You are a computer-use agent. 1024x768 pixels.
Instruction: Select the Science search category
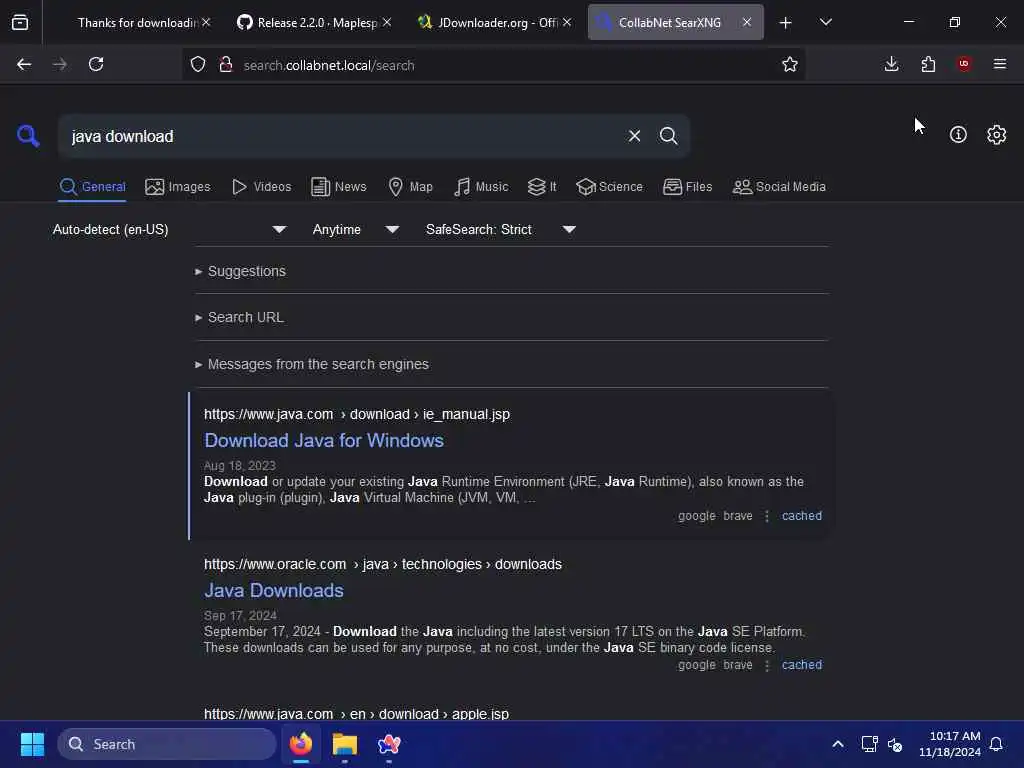pyautogui.click(x=609, y=187)
